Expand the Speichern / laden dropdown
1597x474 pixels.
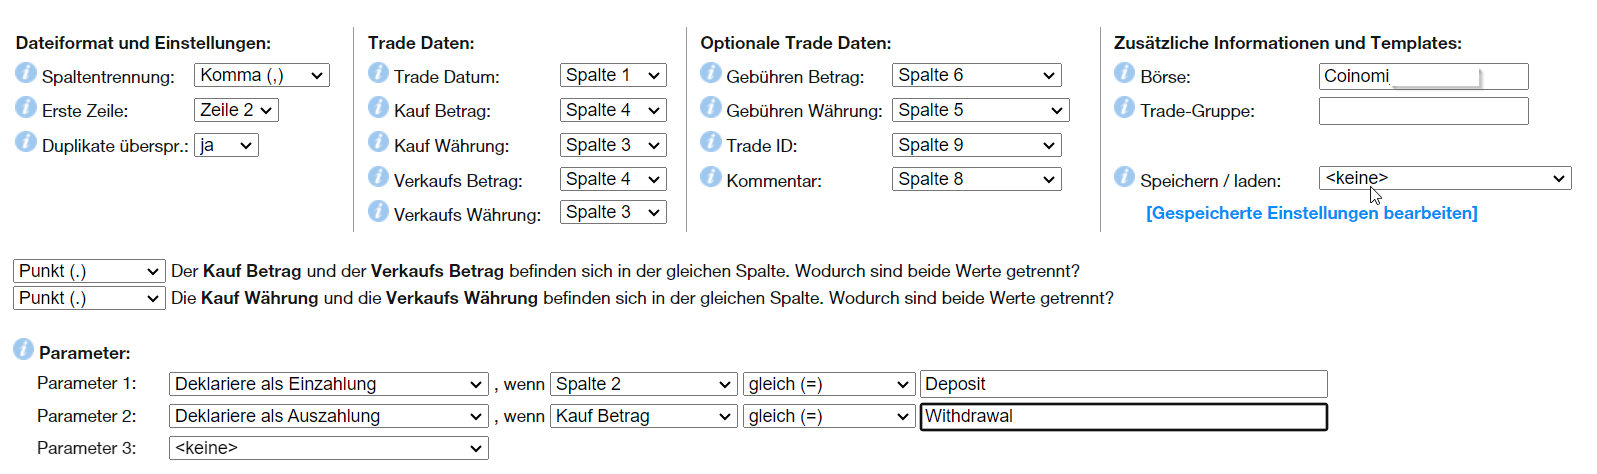[x=1444, y=178]
